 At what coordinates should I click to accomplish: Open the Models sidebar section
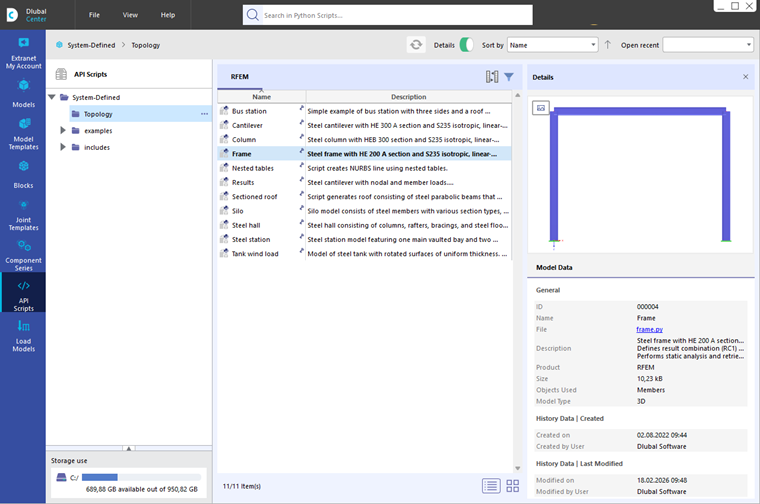23,93
